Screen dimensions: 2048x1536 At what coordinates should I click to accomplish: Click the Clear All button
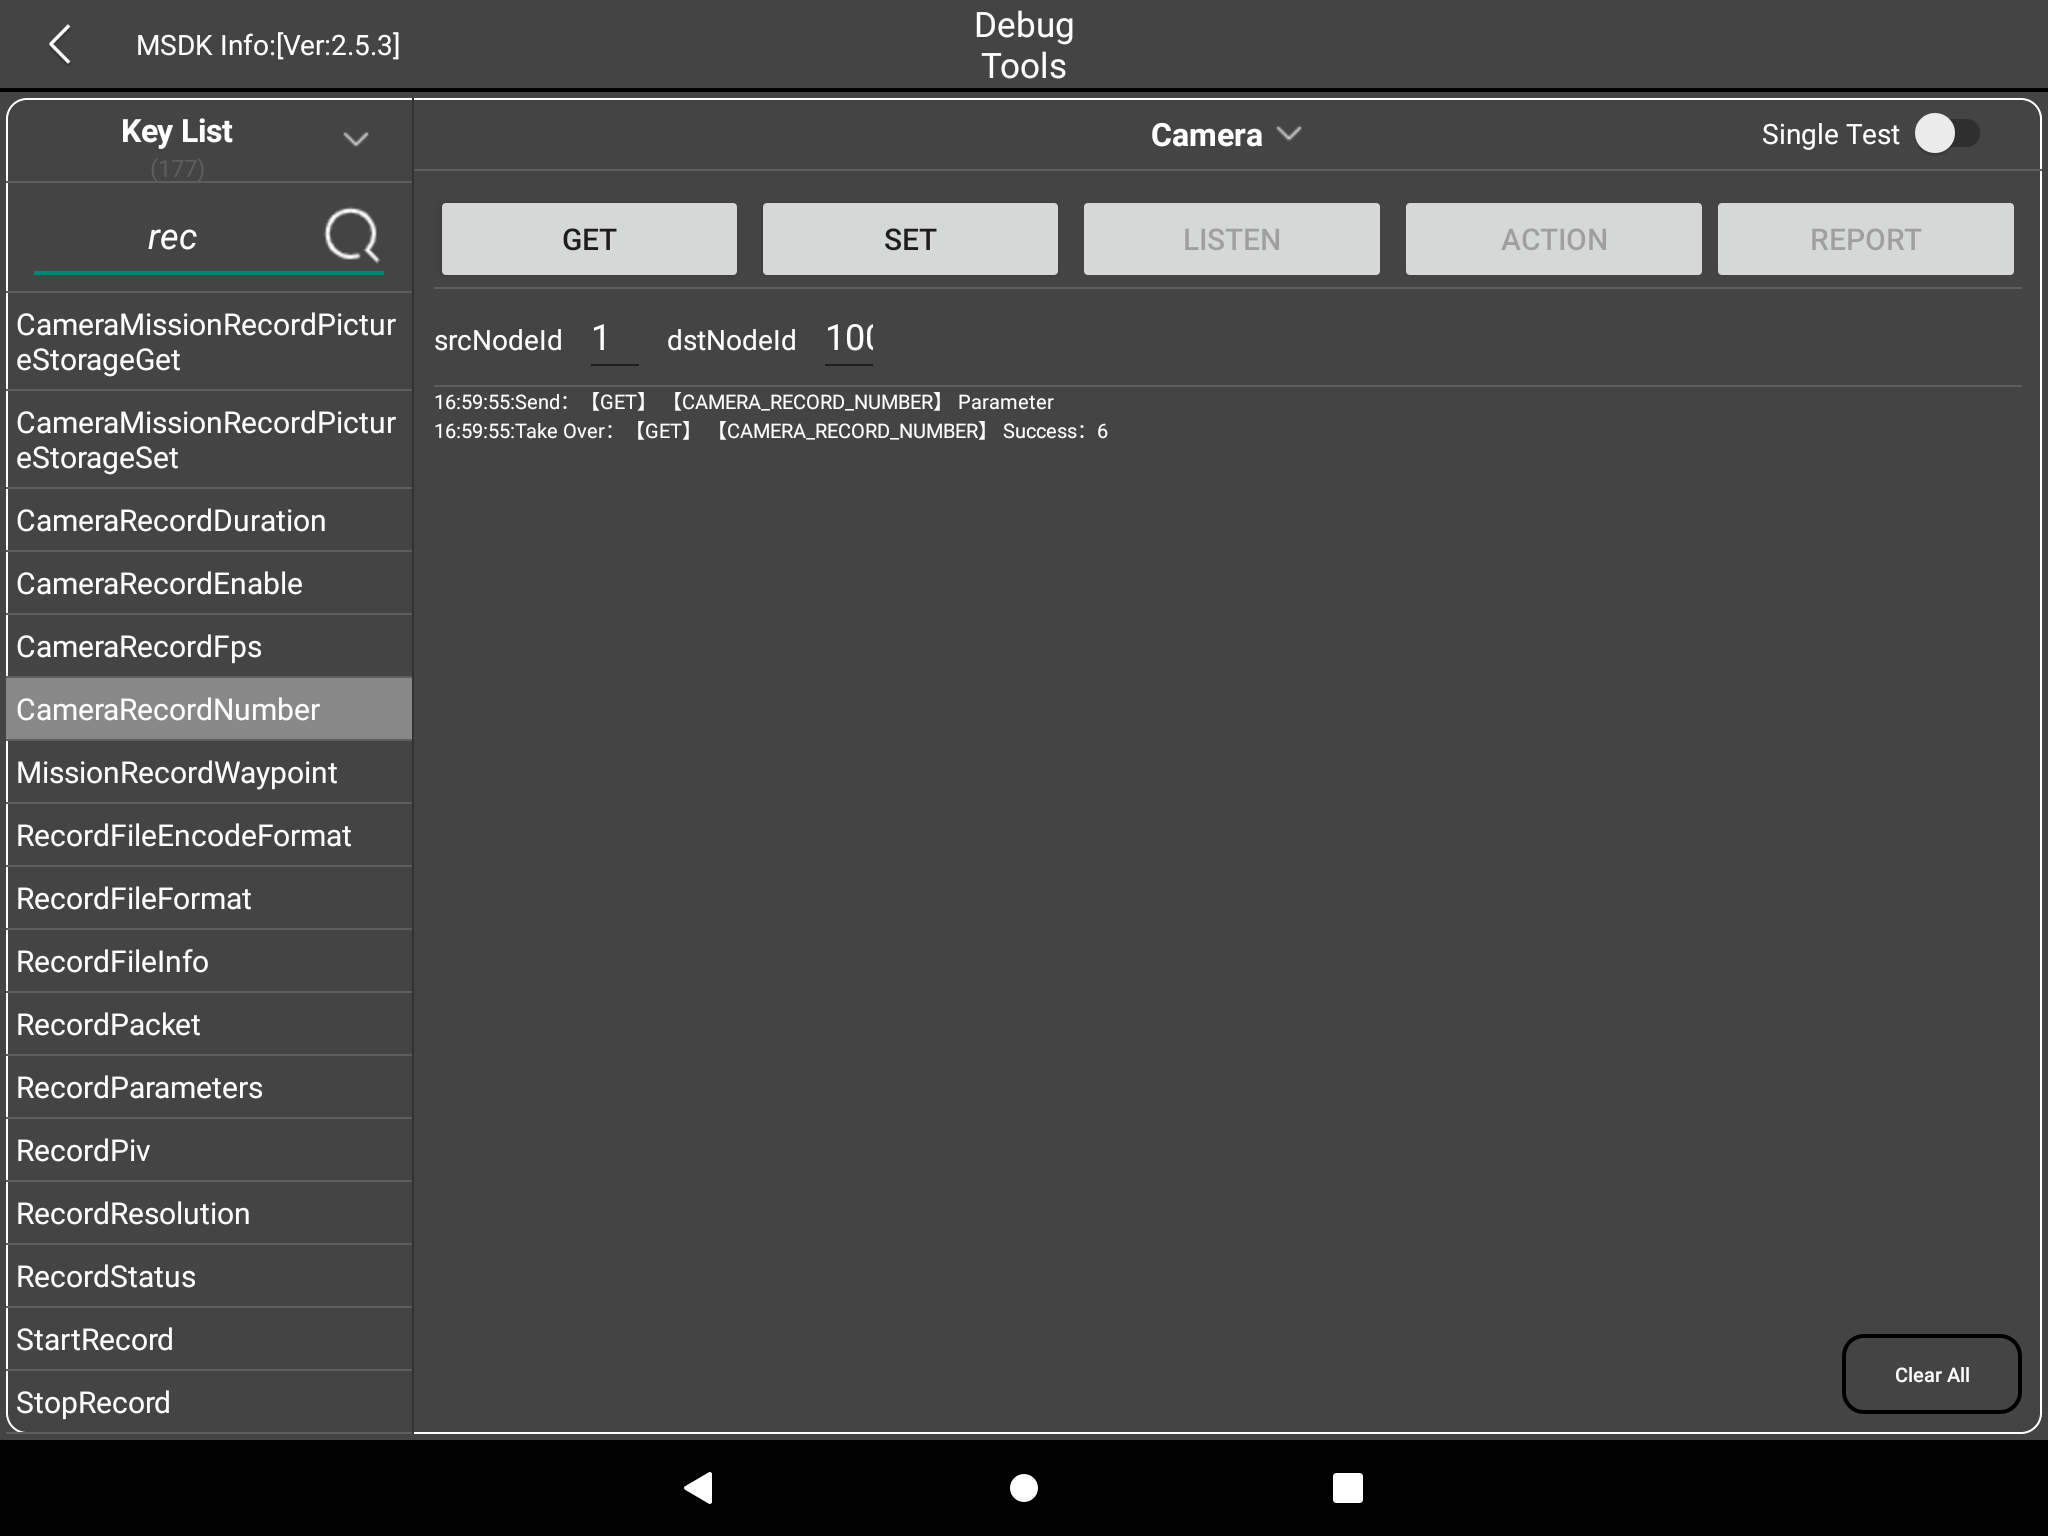coord(1932,1375)
